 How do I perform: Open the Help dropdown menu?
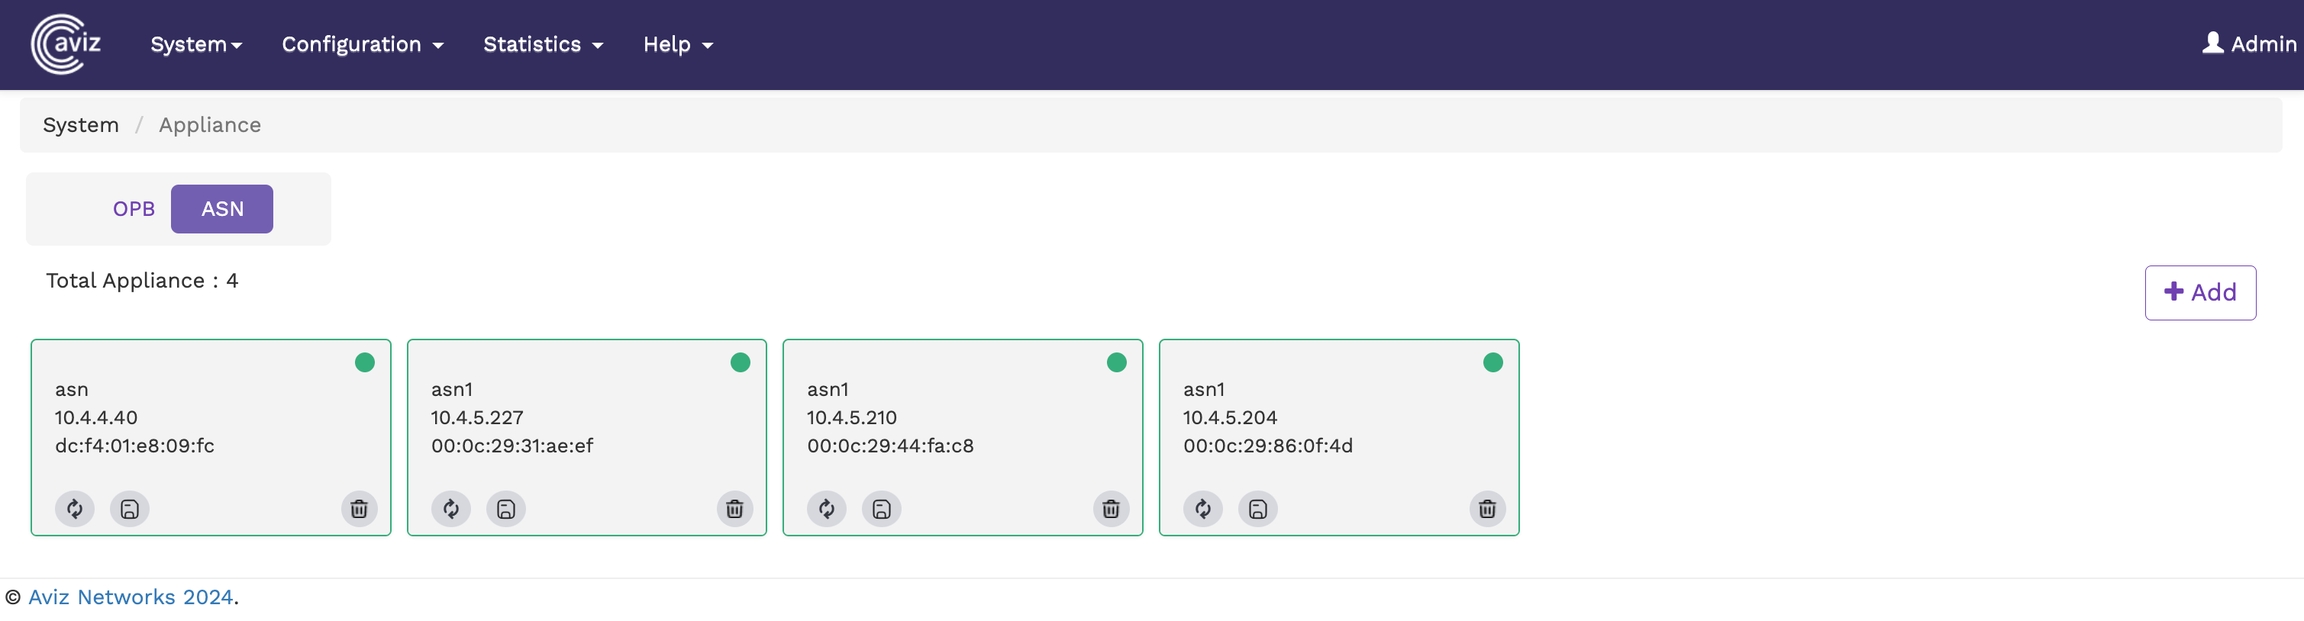point(678,45)
